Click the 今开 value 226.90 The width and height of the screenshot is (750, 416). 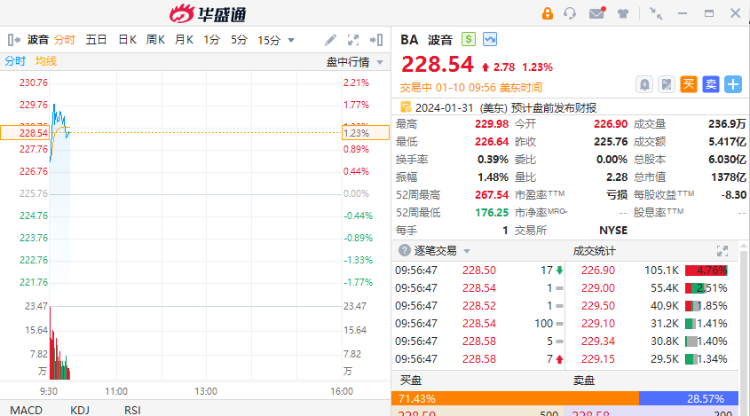click(x=610, y=124)
